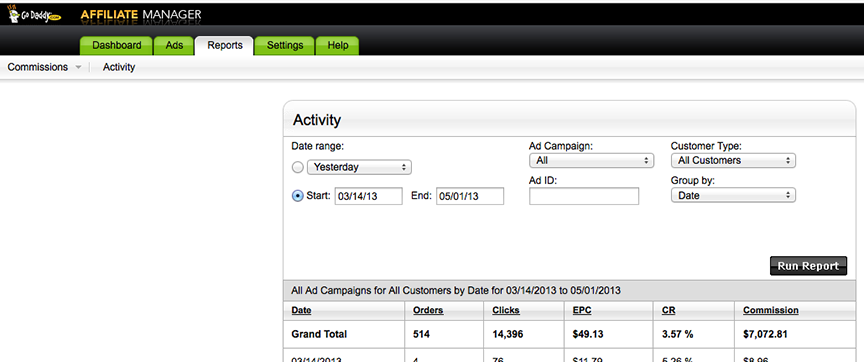Sort table by Clicks column header
The height and width of the screenshot is (362, 864).
506,310
